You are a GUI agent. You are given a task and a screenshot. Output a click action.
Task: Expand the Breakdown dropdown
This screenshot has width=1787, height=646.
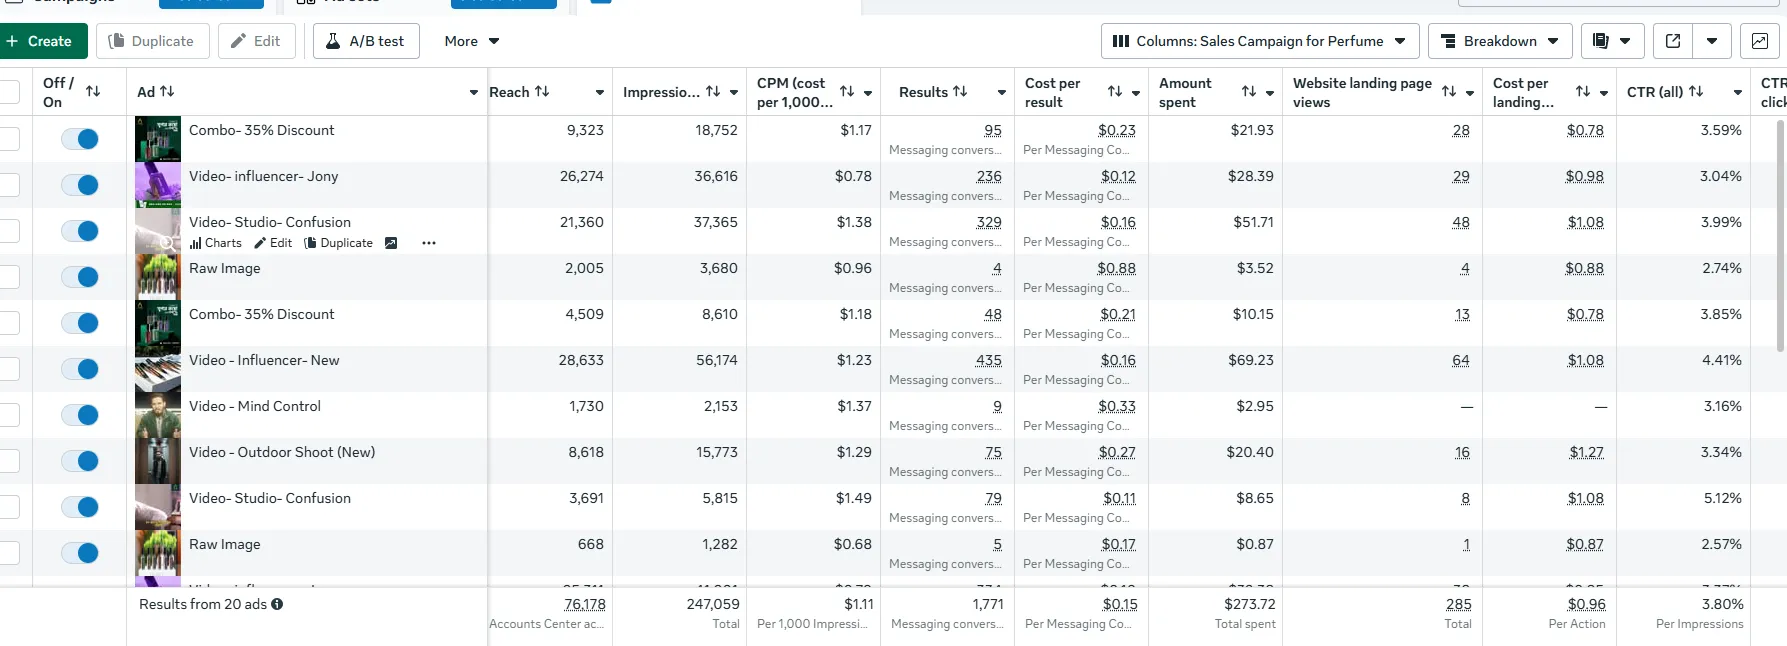1500,41
